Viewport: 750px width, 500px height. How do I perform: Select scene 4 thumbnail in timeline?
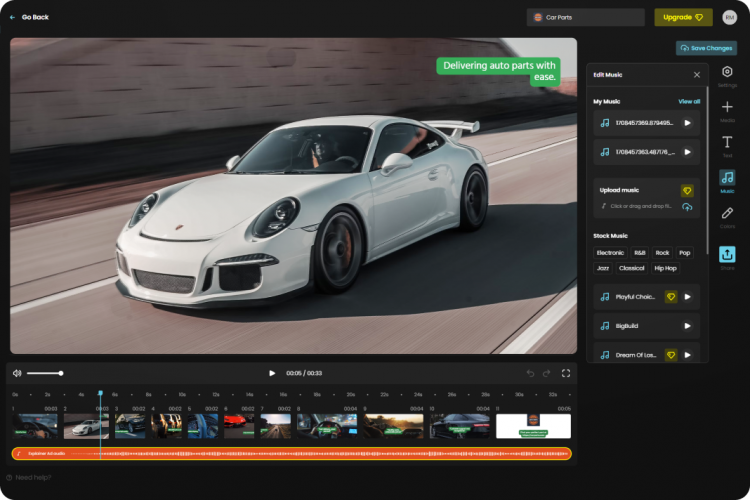coord(166,426)
